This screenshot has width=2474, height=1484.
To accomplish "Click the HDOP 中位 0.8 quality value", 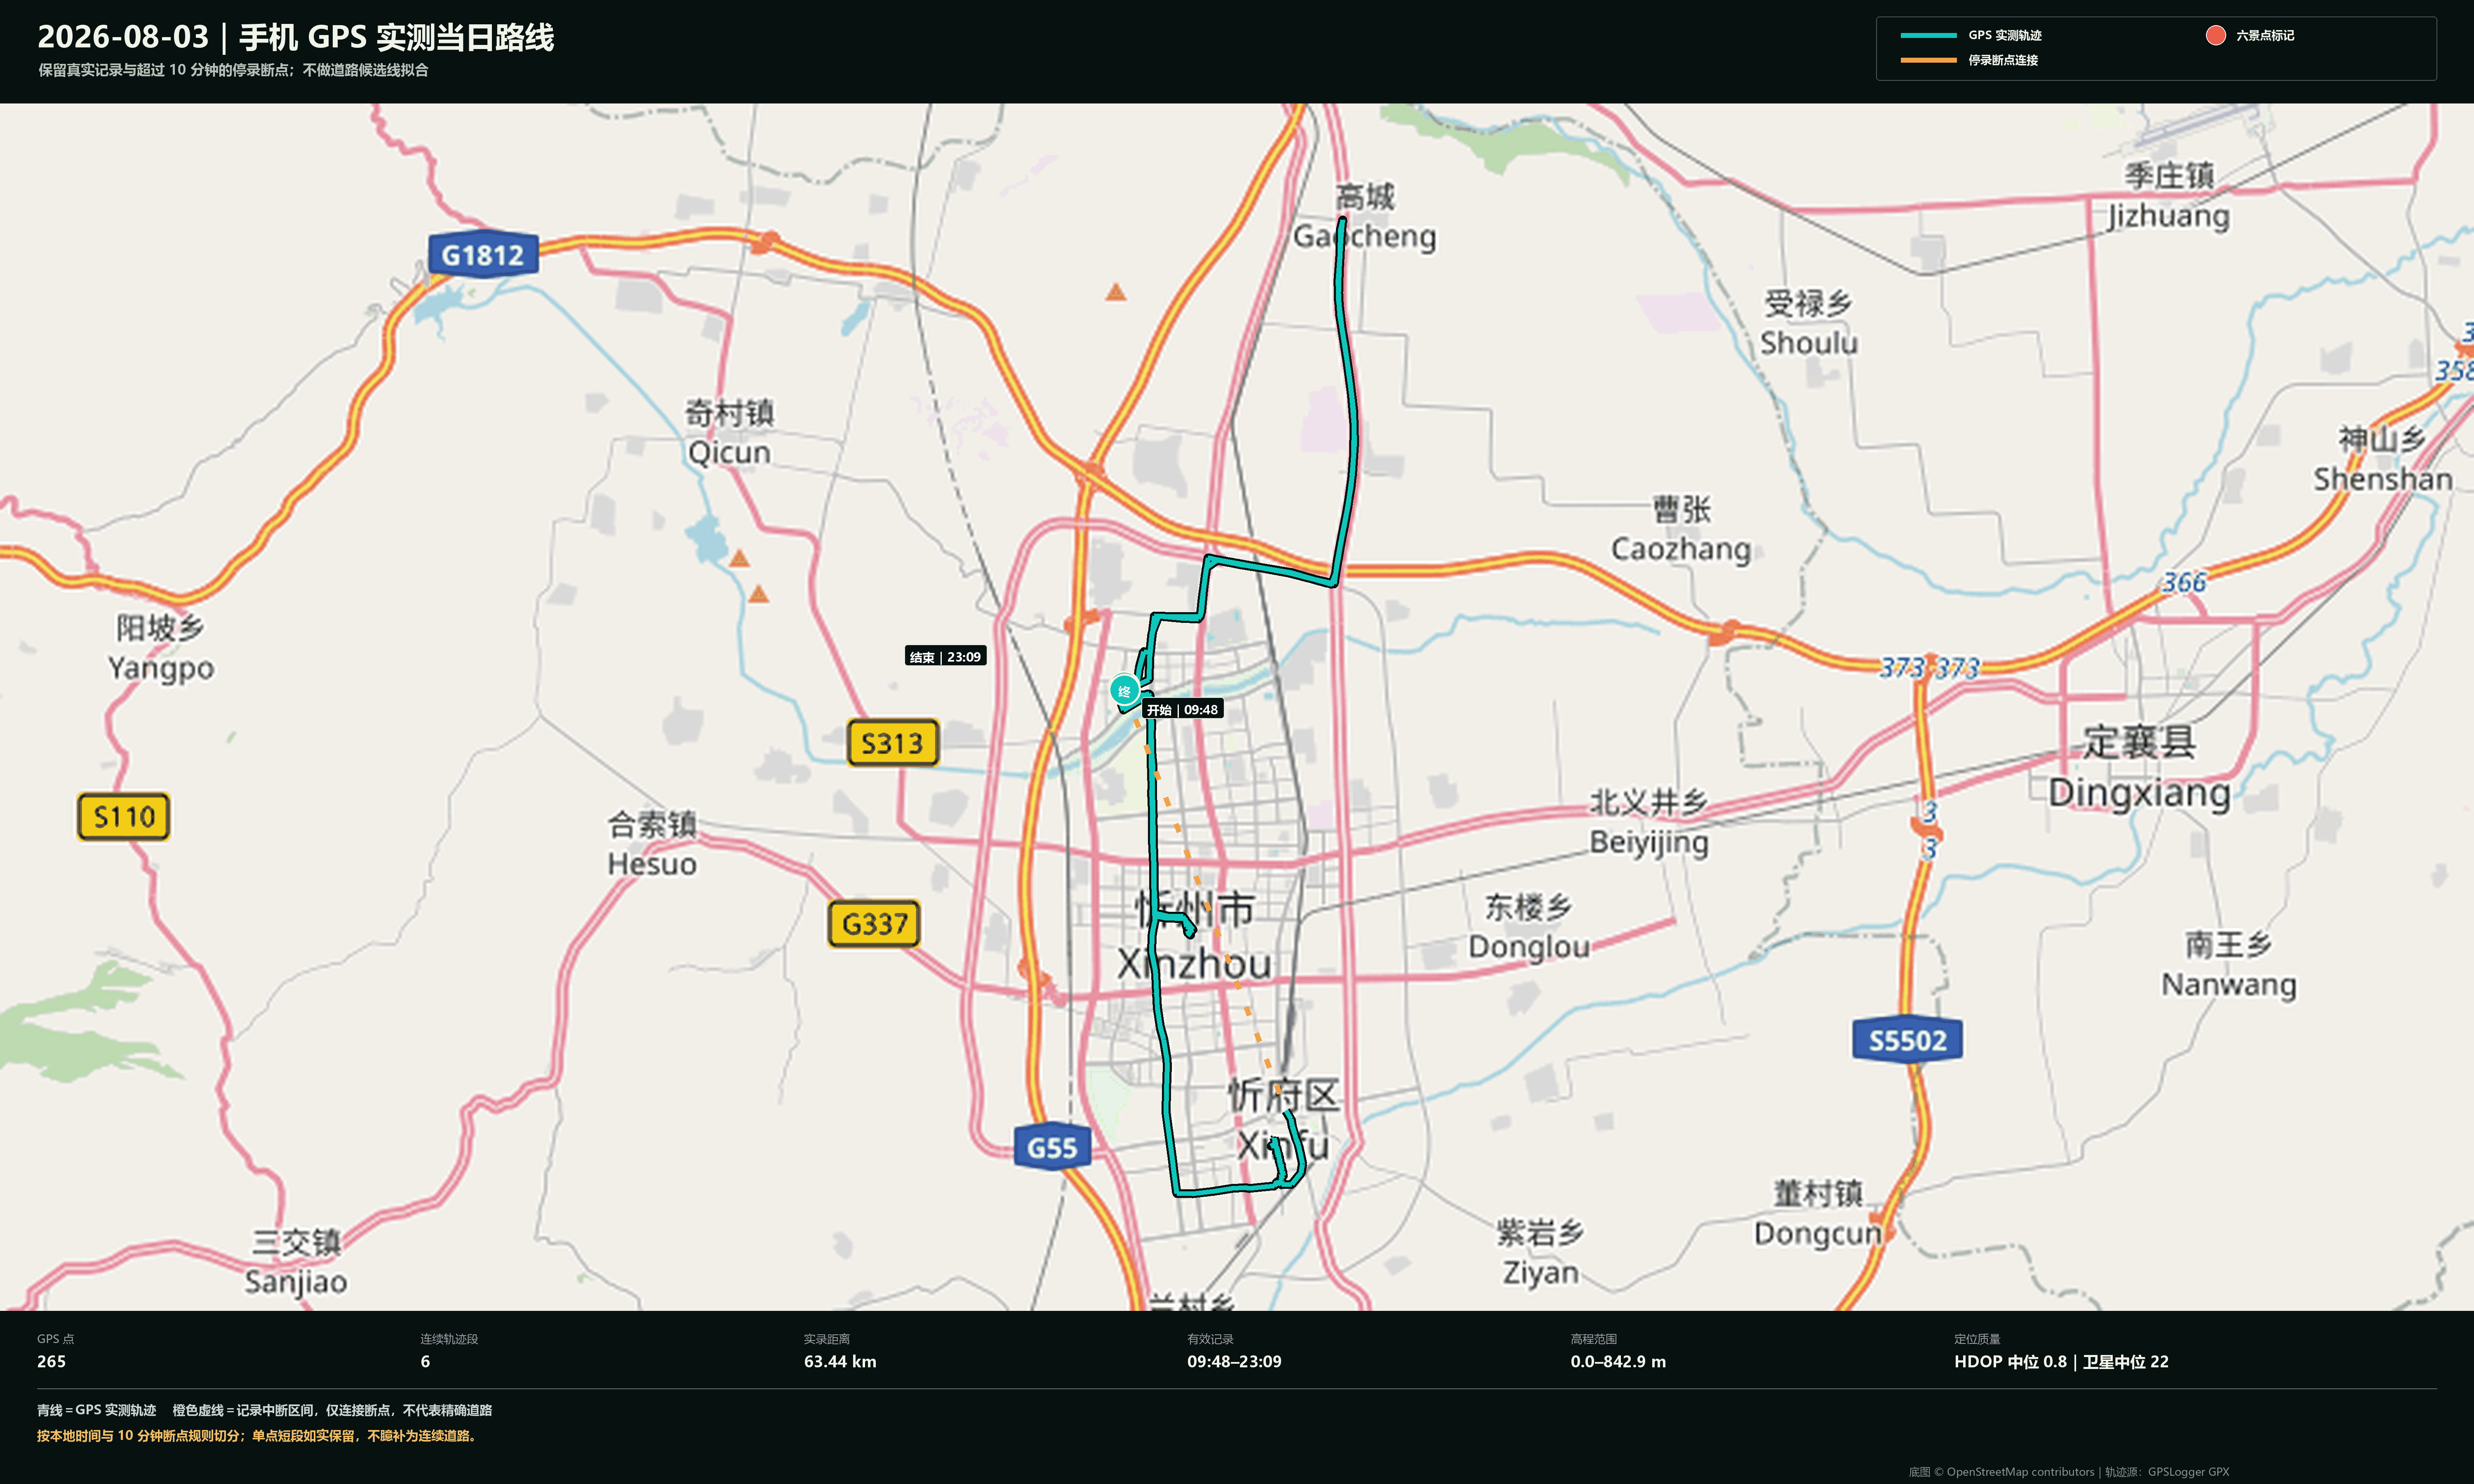I will click(x=2010, y=1362).
